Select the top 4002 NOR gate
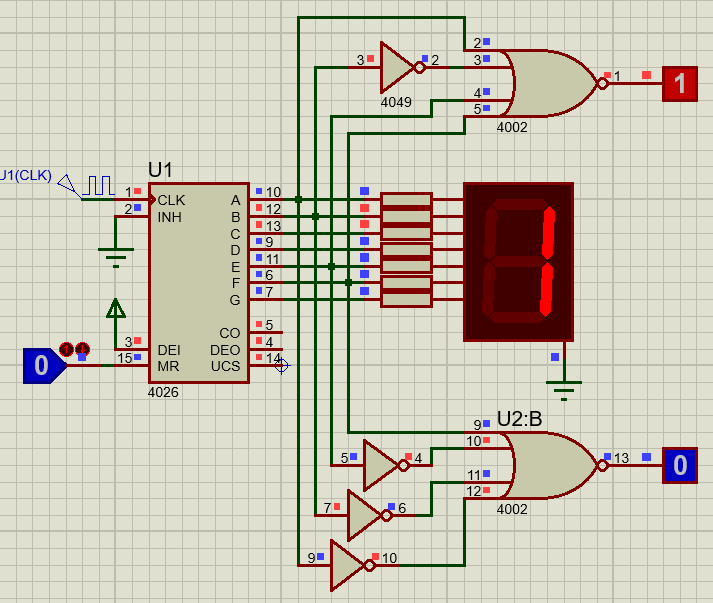The image size is (713, 603). point(548,84)
